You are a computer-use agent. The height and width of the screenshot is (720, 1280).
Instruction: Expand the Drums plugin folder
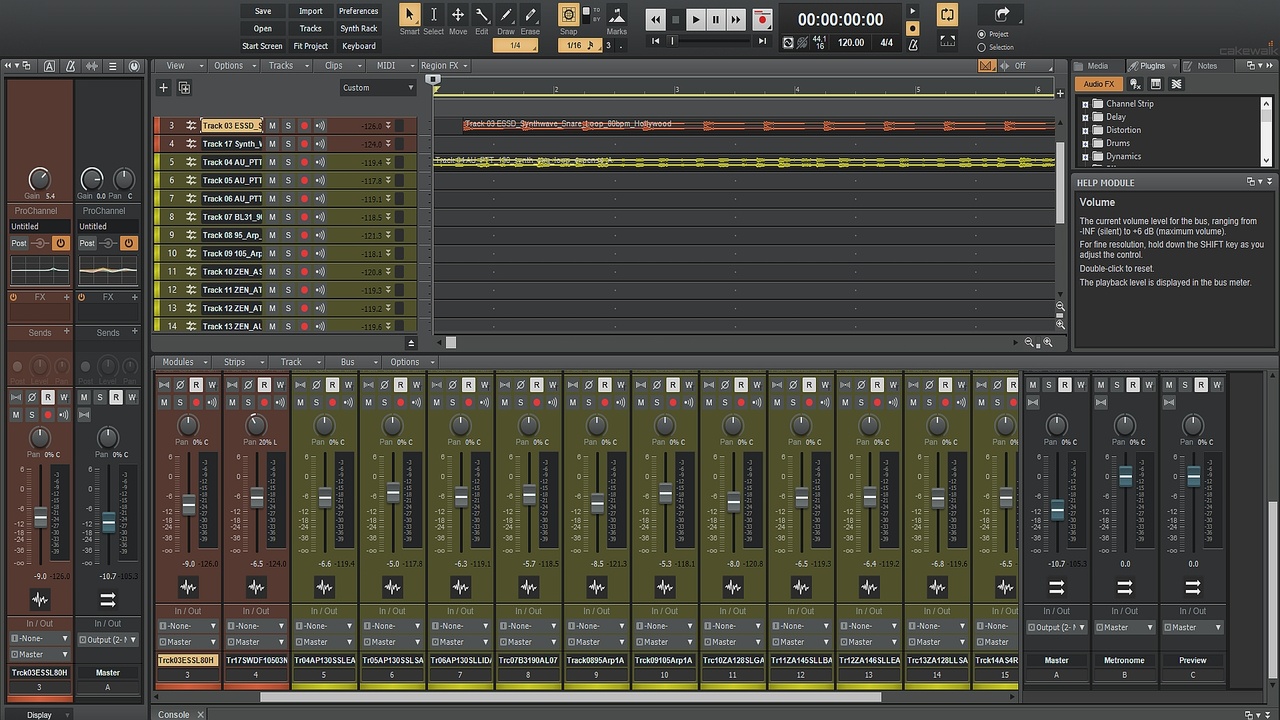pos(1085,143)
